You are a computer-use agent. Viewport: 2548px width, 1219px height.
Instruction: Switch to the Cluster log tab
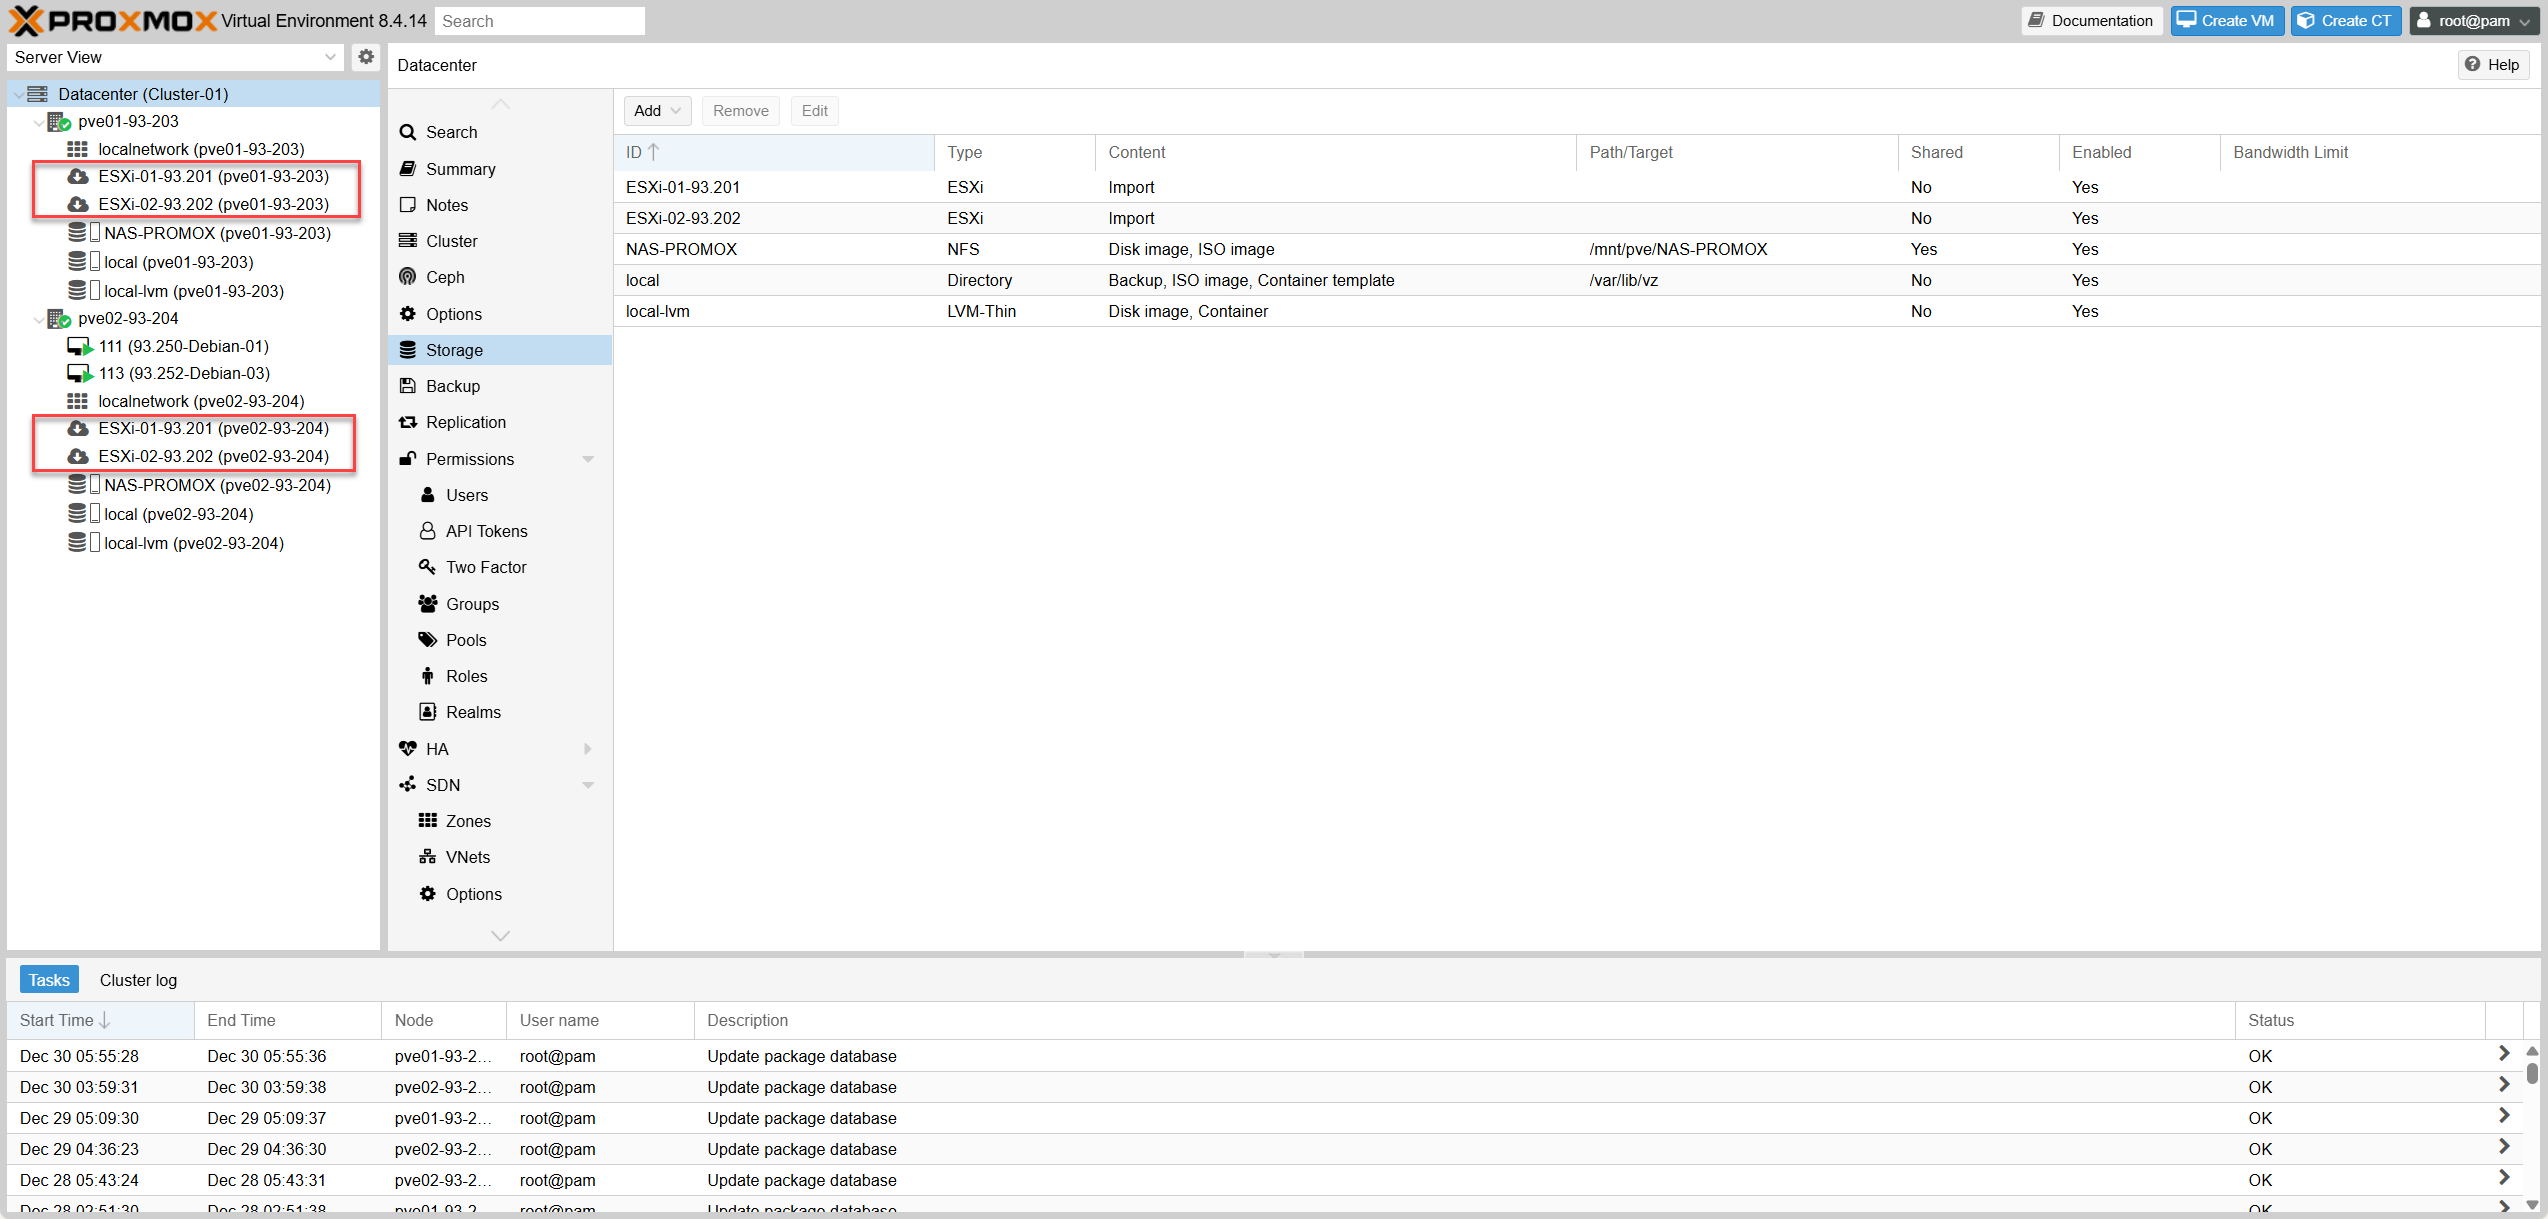138,980
